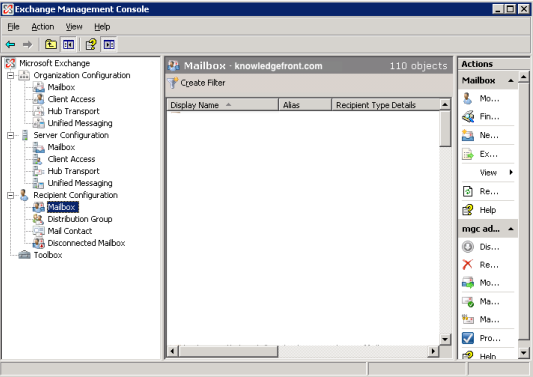Select Unified Messaging under Server Configuration
533x377 pixels.
point(80,183)
